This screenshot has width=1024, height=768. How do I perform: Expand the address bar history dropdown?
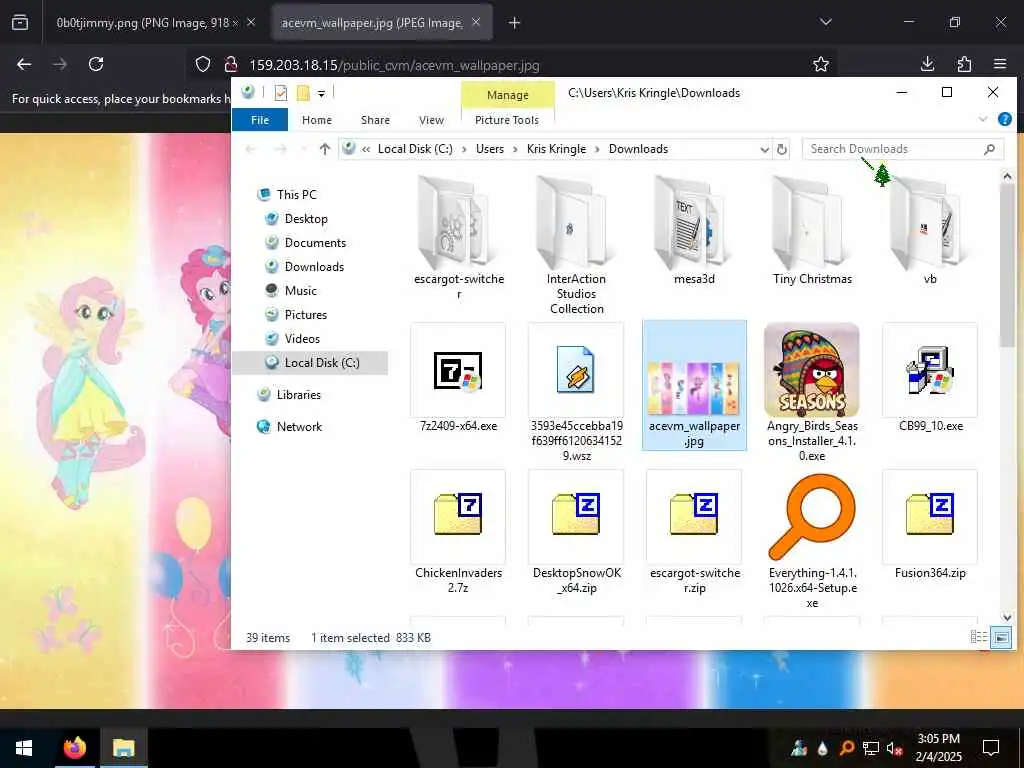[x=764, y=150]
